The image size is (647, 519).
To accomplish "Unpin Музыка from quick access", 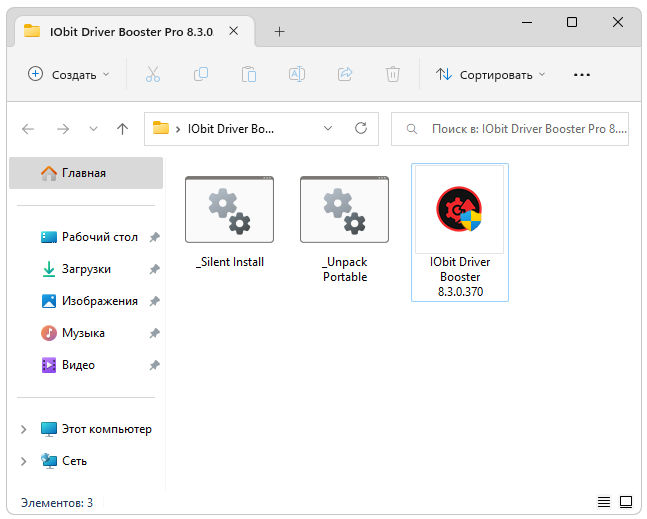I will 154,333.
